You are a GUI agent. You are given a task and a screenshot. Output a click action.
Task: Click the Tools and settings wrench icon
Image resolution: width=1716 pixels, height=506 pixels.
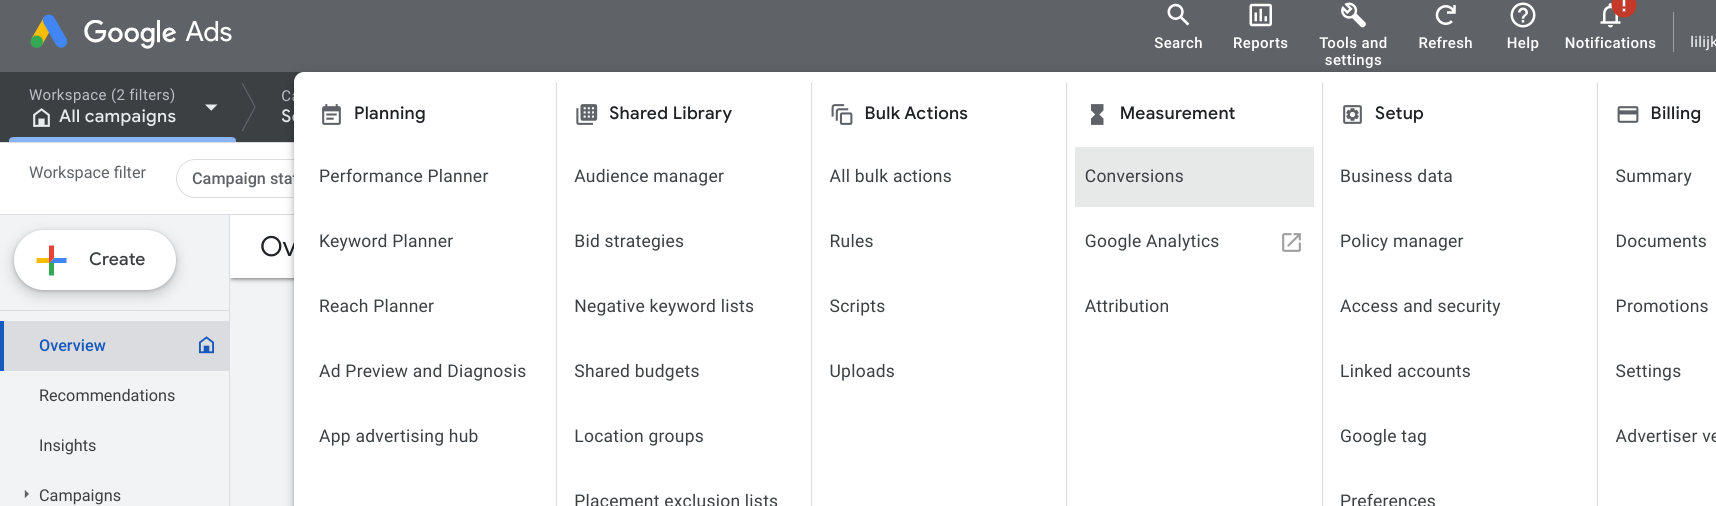point(1353,15)
